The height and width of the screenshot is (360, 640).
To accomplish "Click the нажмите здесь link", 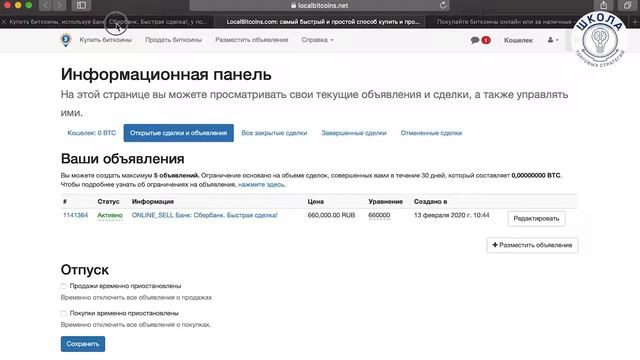I will tap(262, 184).
